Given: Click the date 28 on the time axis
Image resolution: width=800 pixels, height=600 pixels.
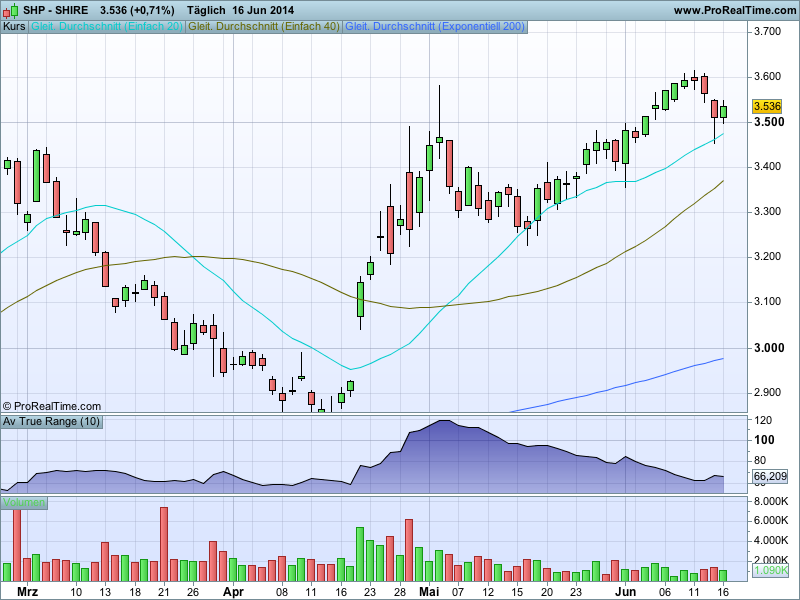Looking at the screenshot, I should pyautogui.click(x=400, y=592).
